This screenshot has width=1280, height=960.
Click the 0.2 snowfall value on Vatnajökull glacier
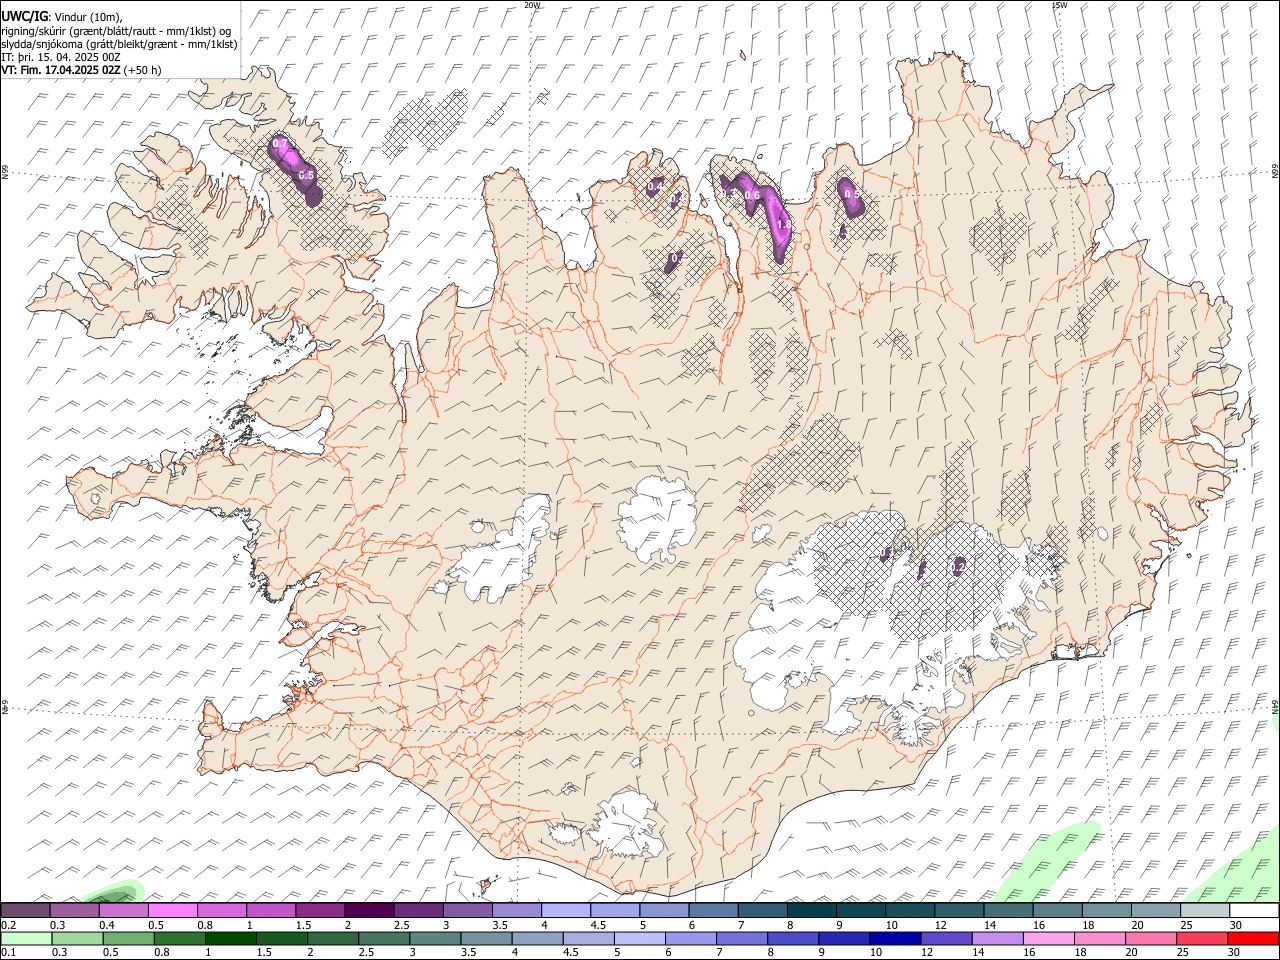[958, 567]
